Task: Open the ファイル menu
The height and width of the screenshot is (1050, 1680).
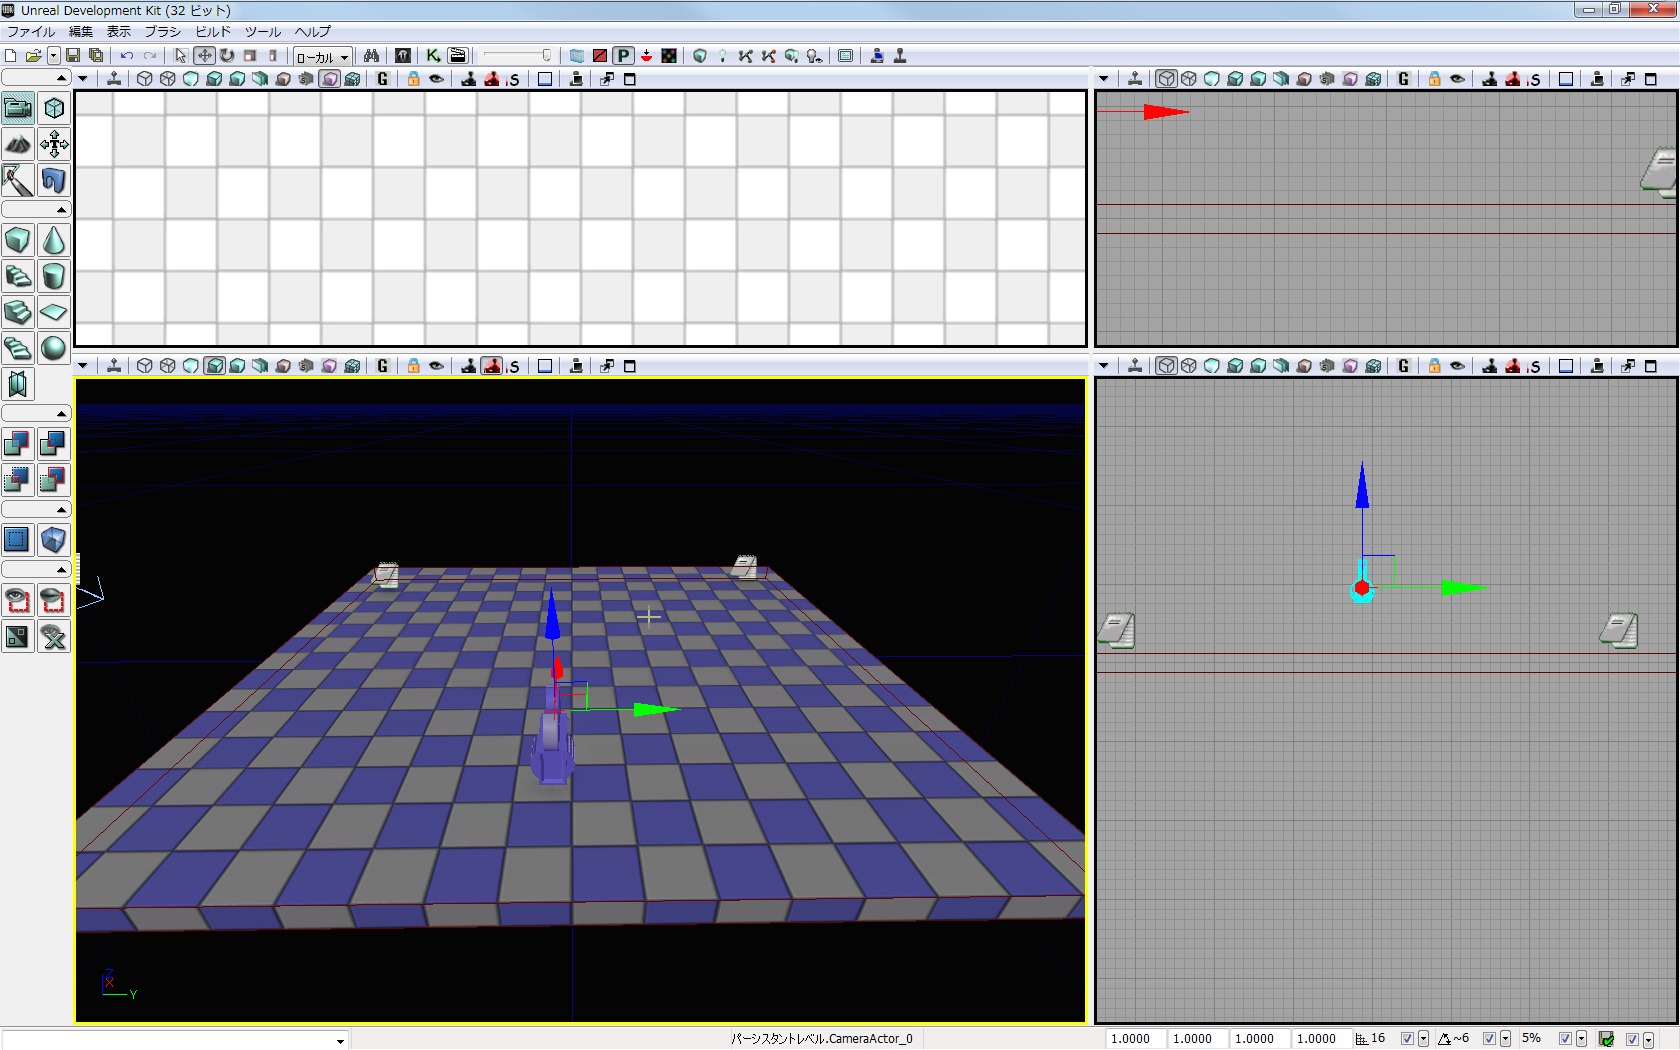Action: (31, 32)
